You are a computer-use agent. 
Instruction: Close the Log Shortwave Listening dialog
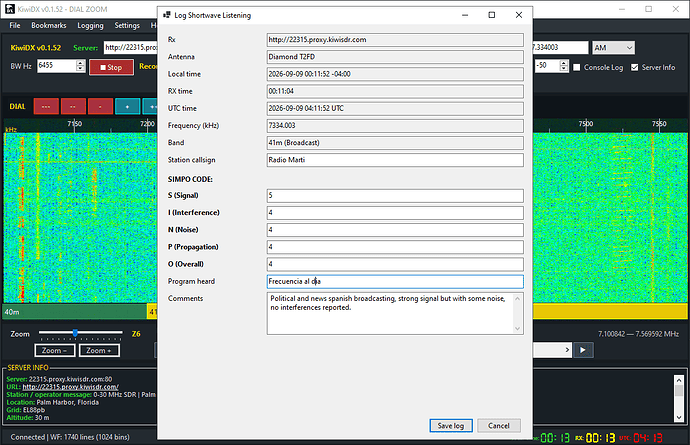(519, 15)
